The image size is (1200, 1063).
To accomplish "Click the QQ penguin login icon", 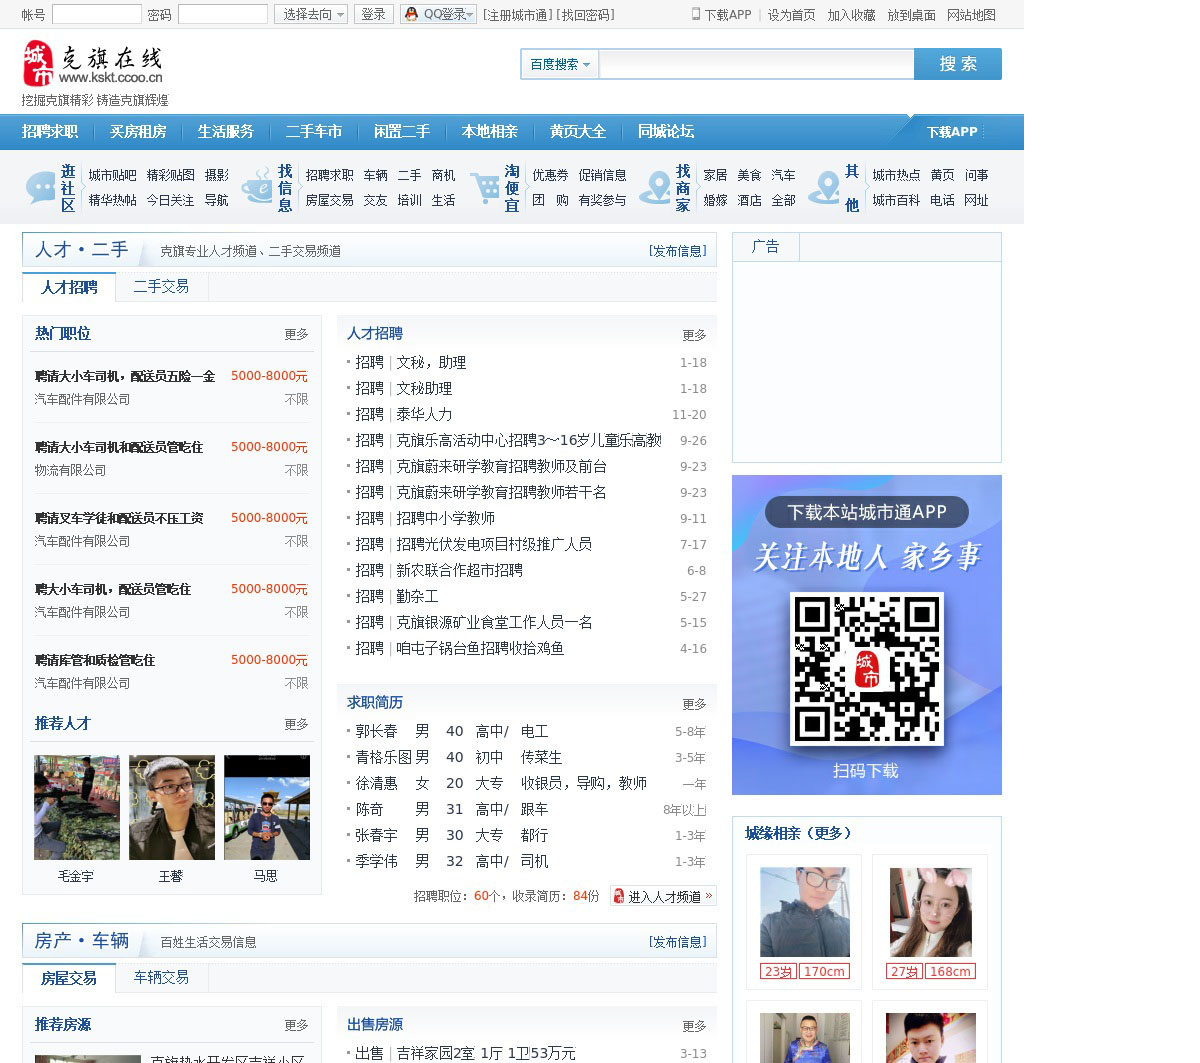I will pos(411,14).
